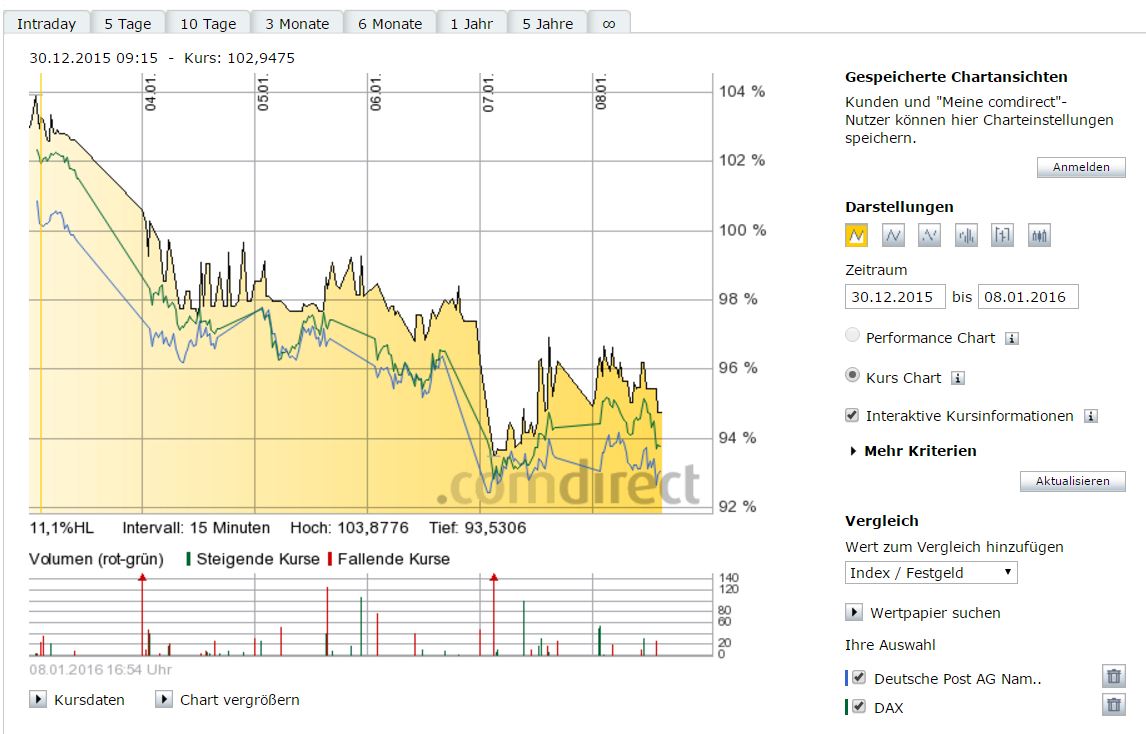The image size is (1146, 734).
Task: Switch to the 5 Jahre tab
Action: (547, 23)
